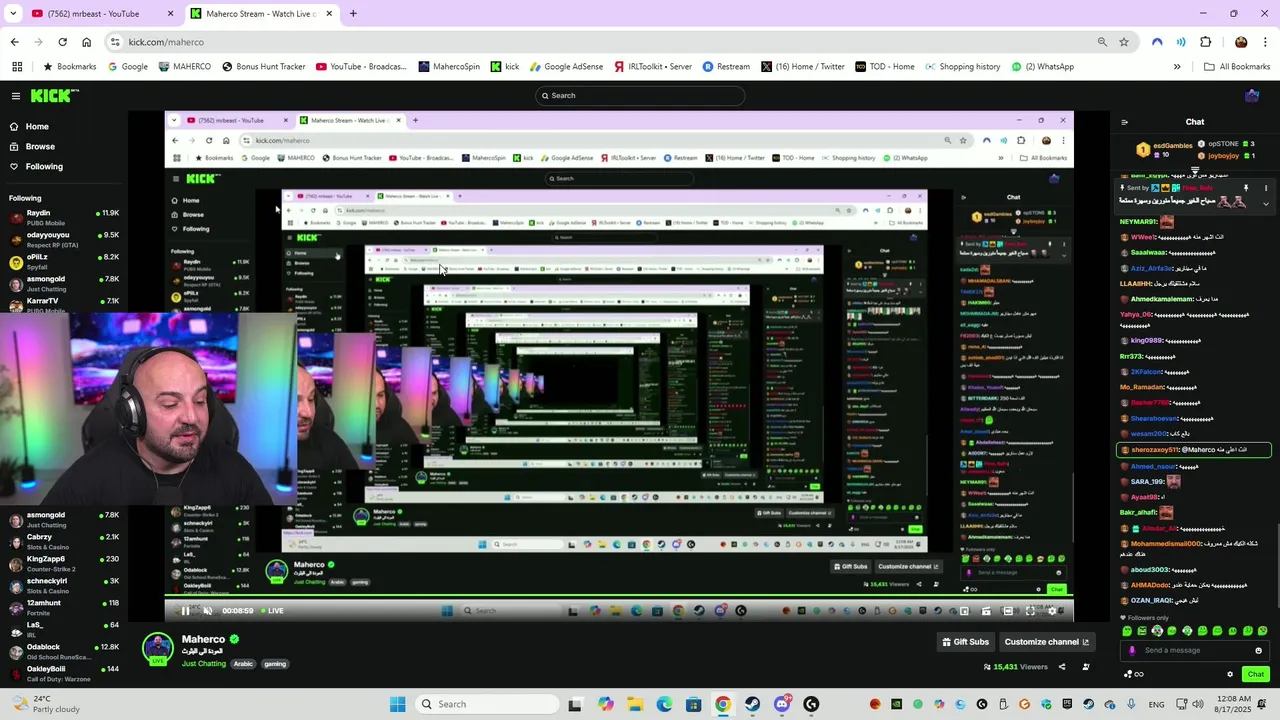Open Windows Start button

(x=397, y=704)
